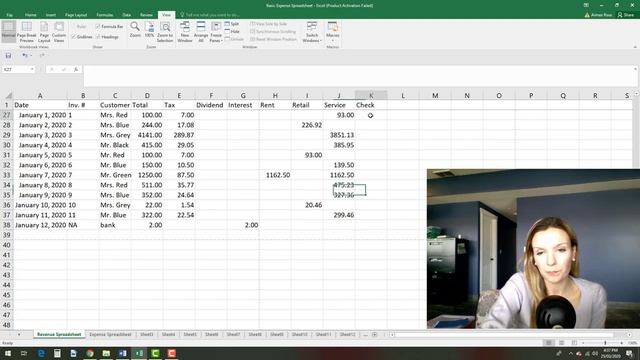Save the workbook from Quick Access toolbar

[x=8, y=56]
